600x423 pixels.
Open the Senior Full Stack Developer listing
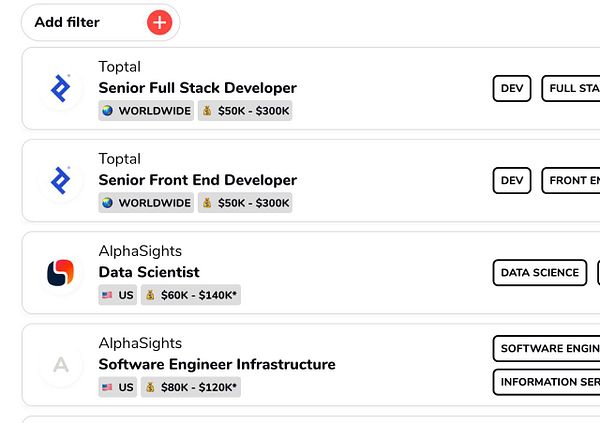coord(197,88)
